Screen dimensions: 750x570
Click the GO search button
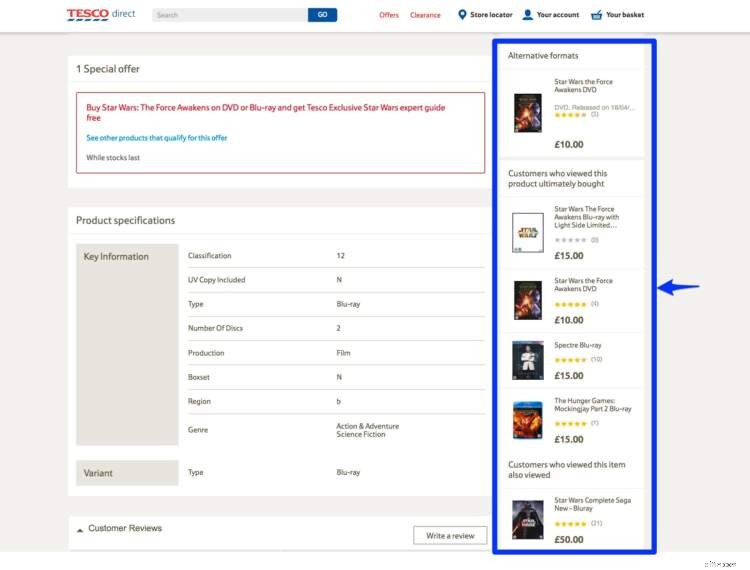click(x=322, y=15)
